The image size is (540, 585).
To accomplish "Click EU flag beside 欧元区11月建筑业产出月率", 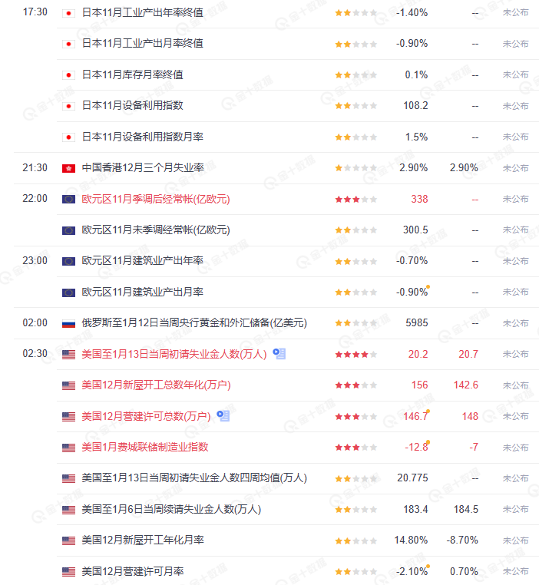I will (x=68, y=292).
